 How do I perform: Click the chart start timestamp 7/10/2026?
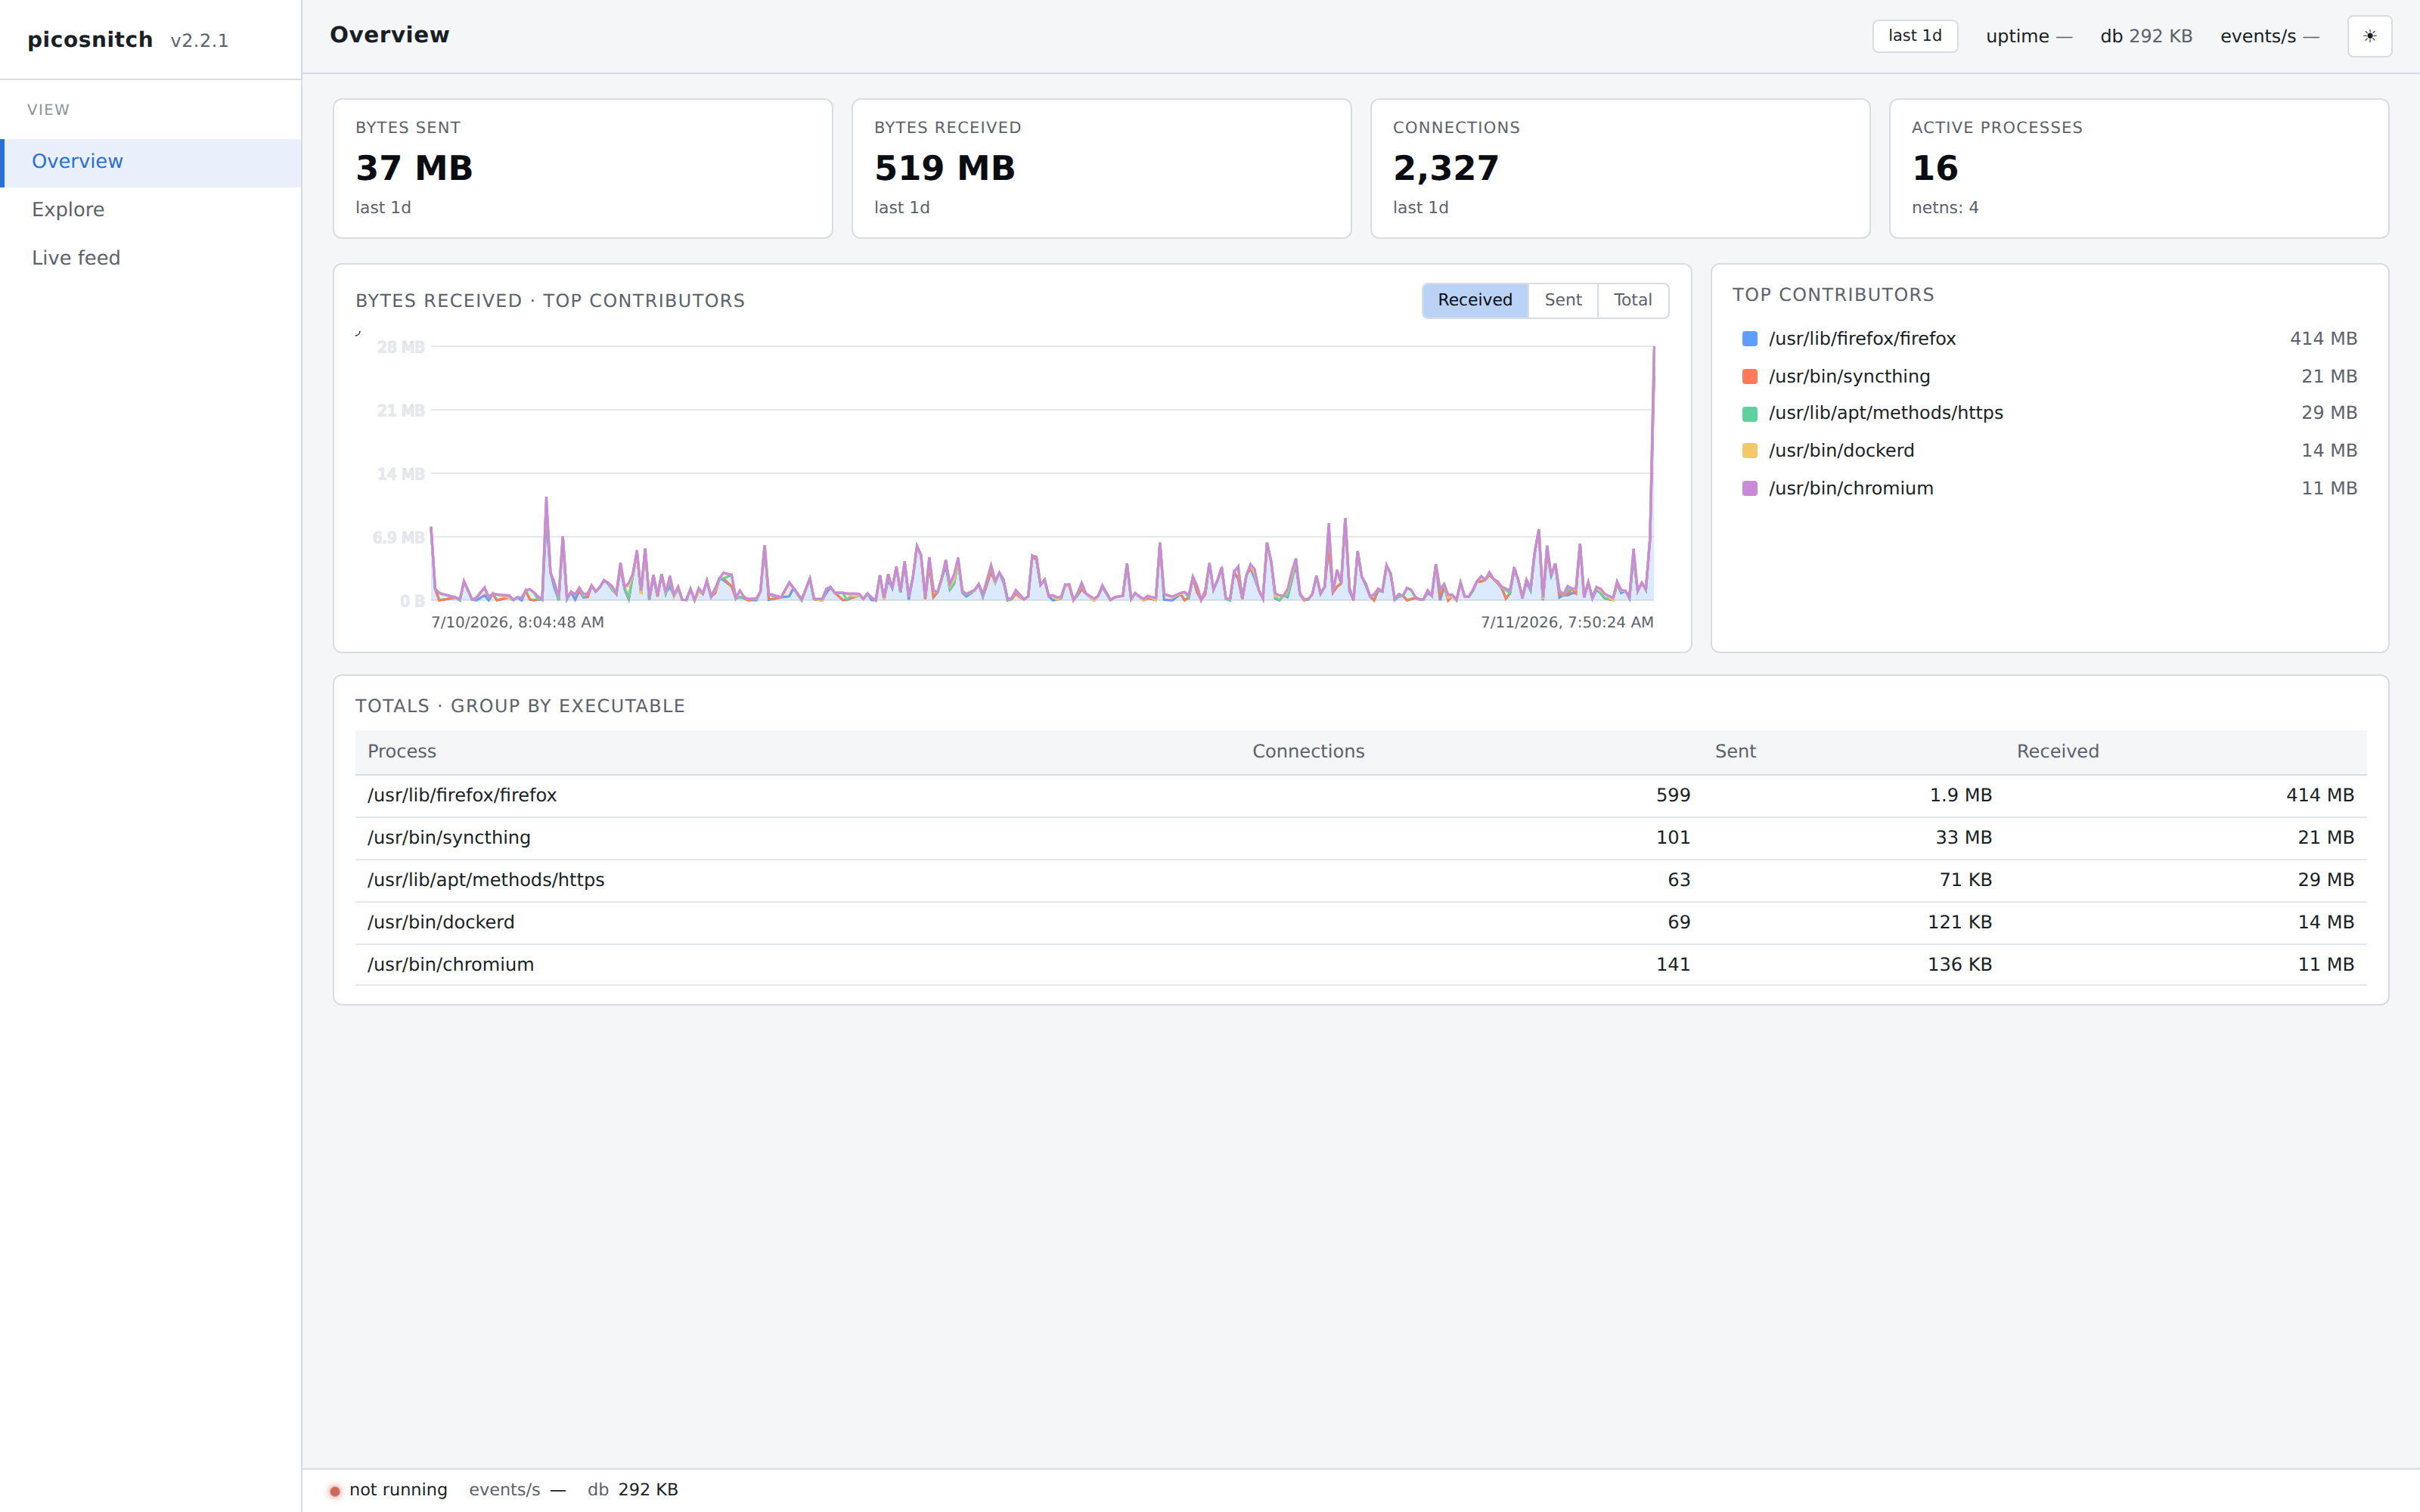(517, 622)
